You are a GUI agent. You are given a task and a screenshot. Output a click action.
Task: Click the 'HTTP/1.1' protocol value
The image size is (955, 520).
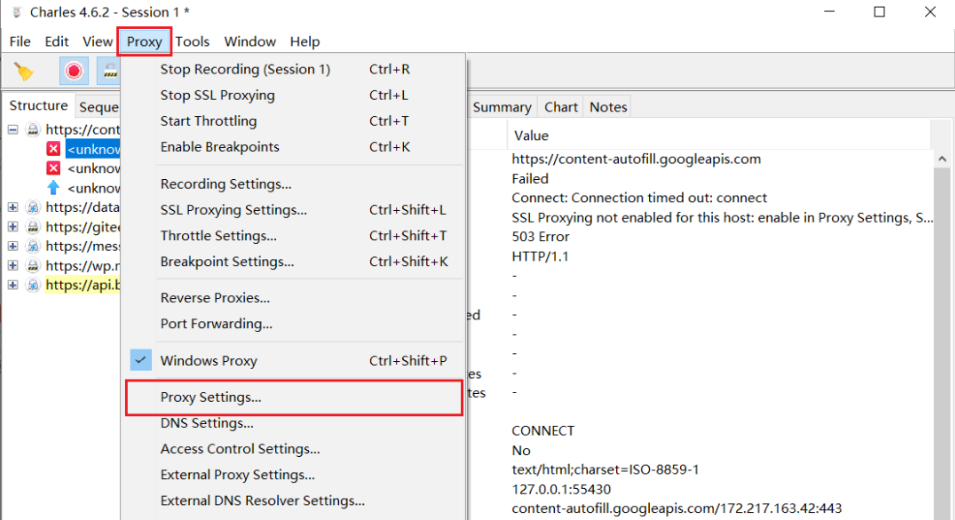click(x=540, y=256)
